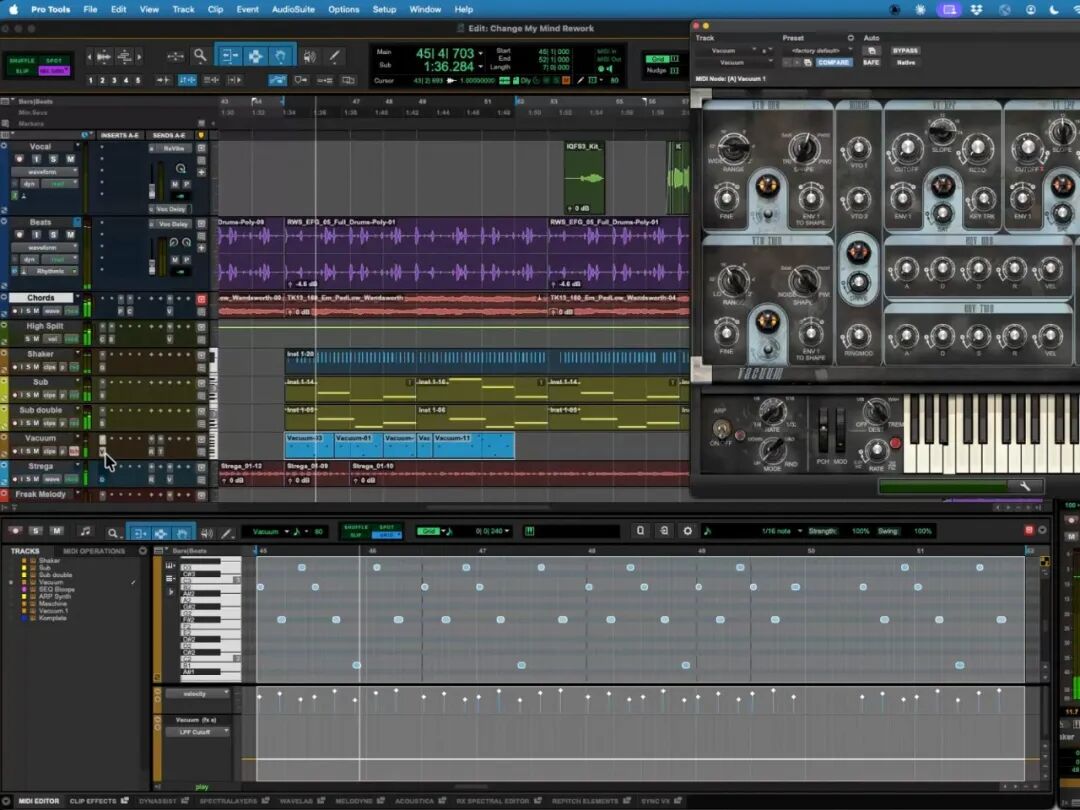Screen dimensions: 1080x810
Task: Click BYPASS button in plugin window
Action: pos(905,50)
